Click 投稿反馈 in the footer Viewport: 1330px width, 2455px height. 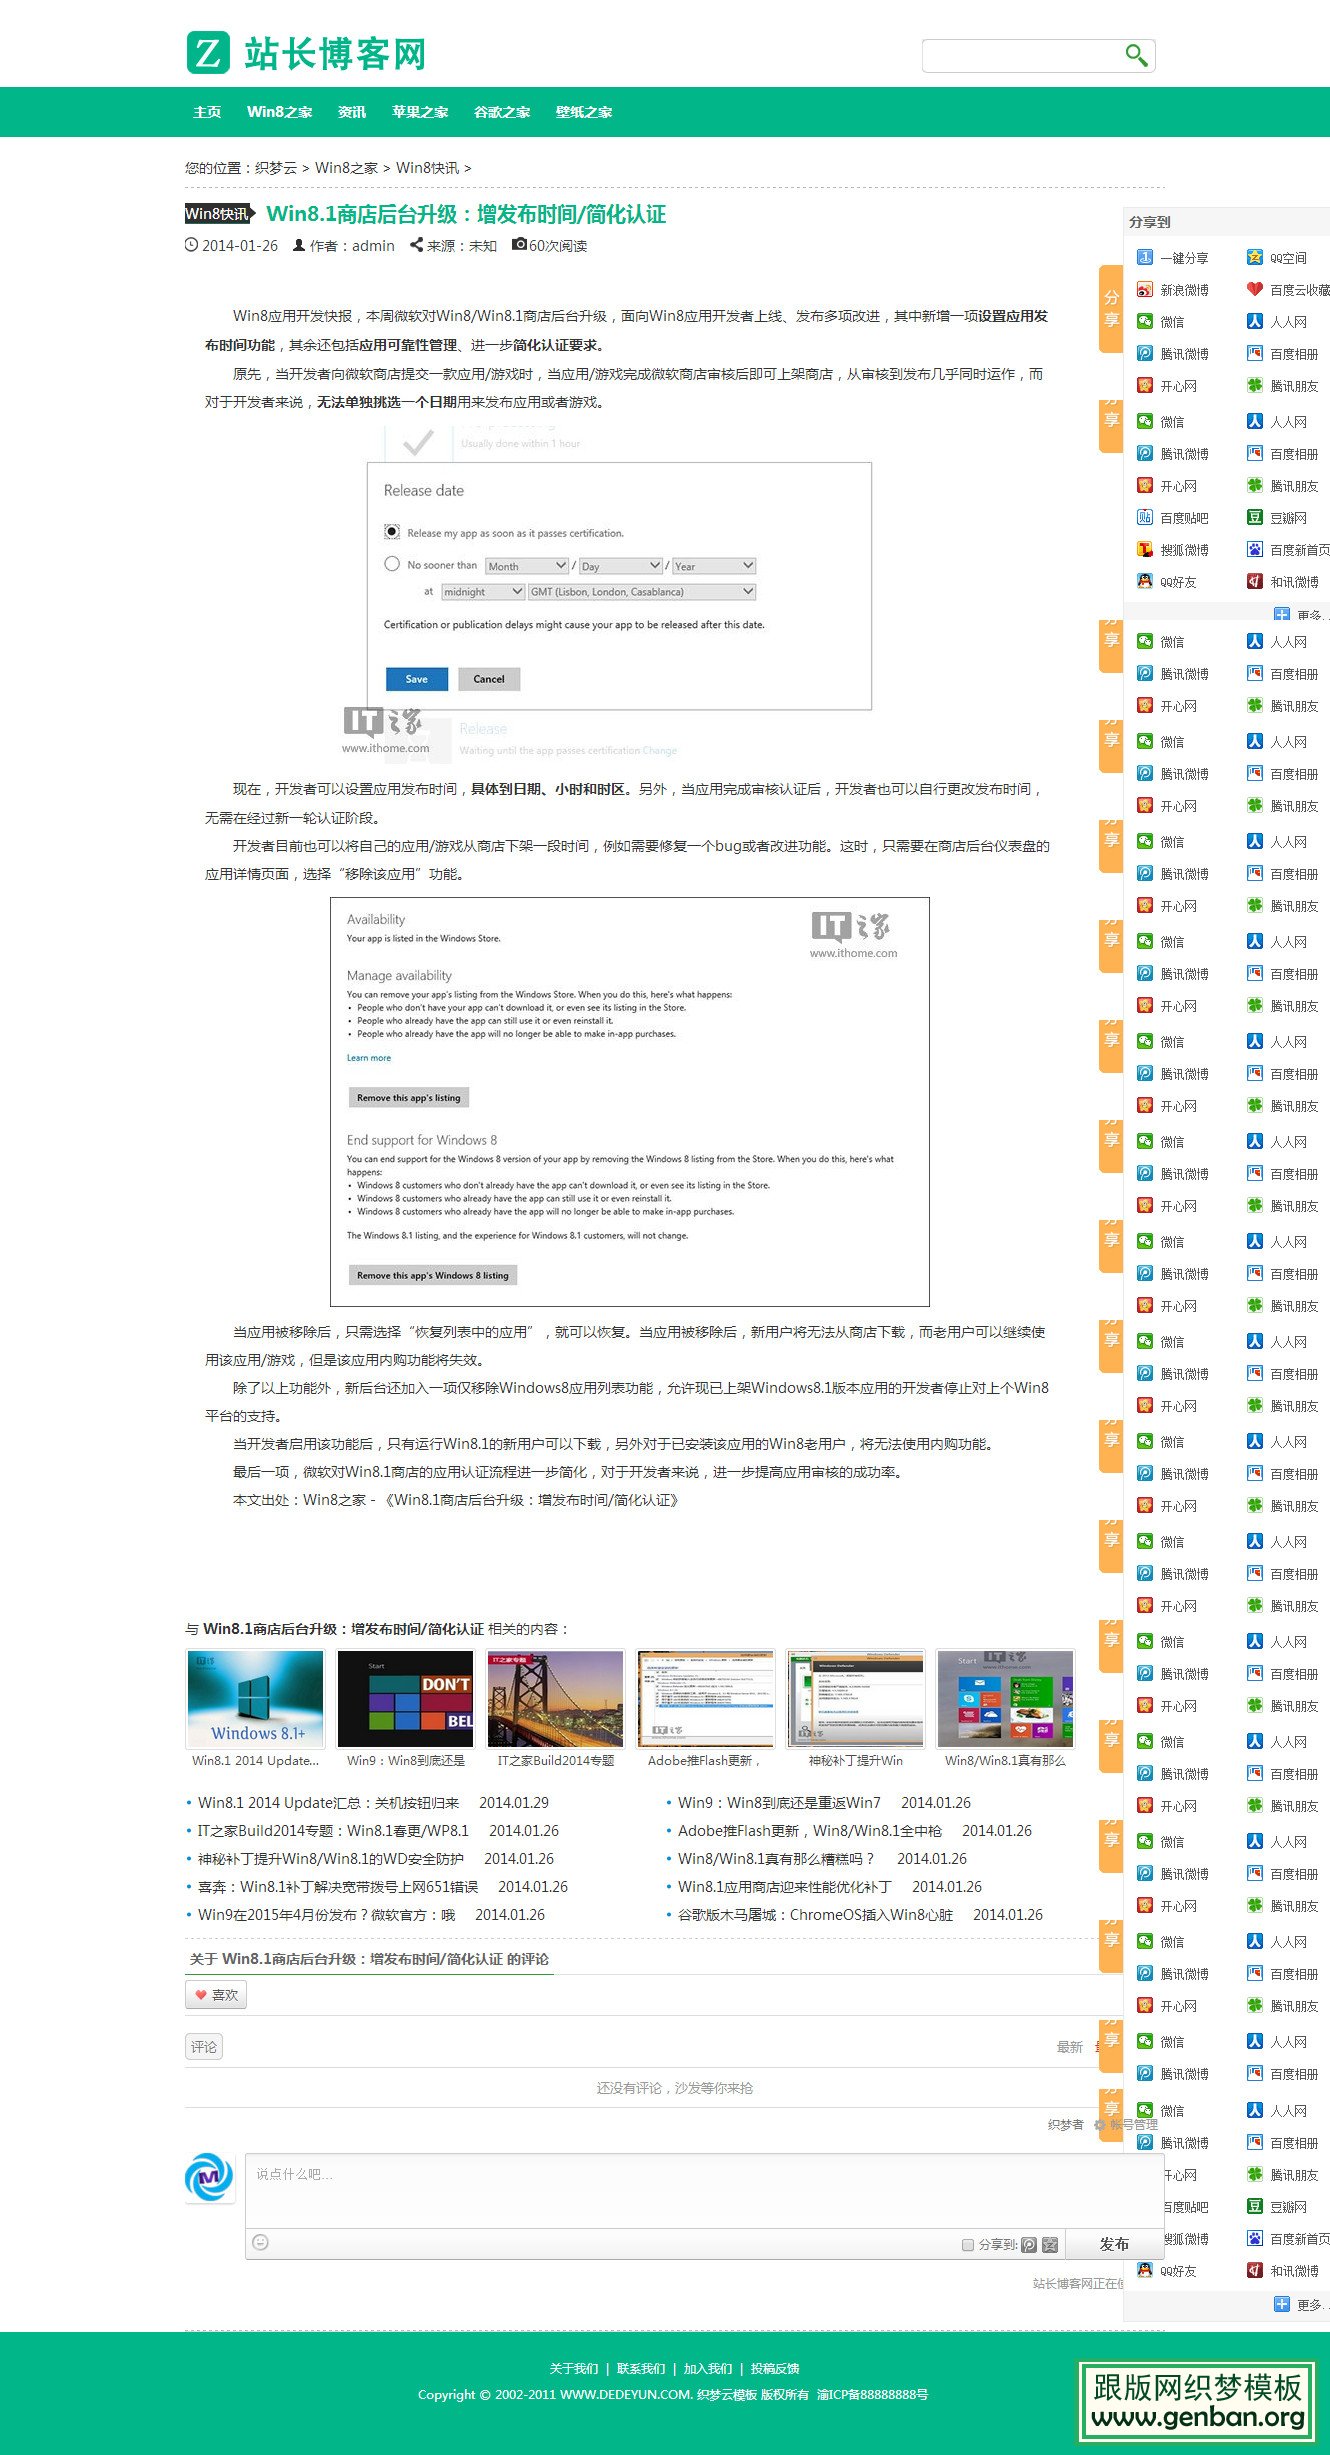pos(775,2368)
